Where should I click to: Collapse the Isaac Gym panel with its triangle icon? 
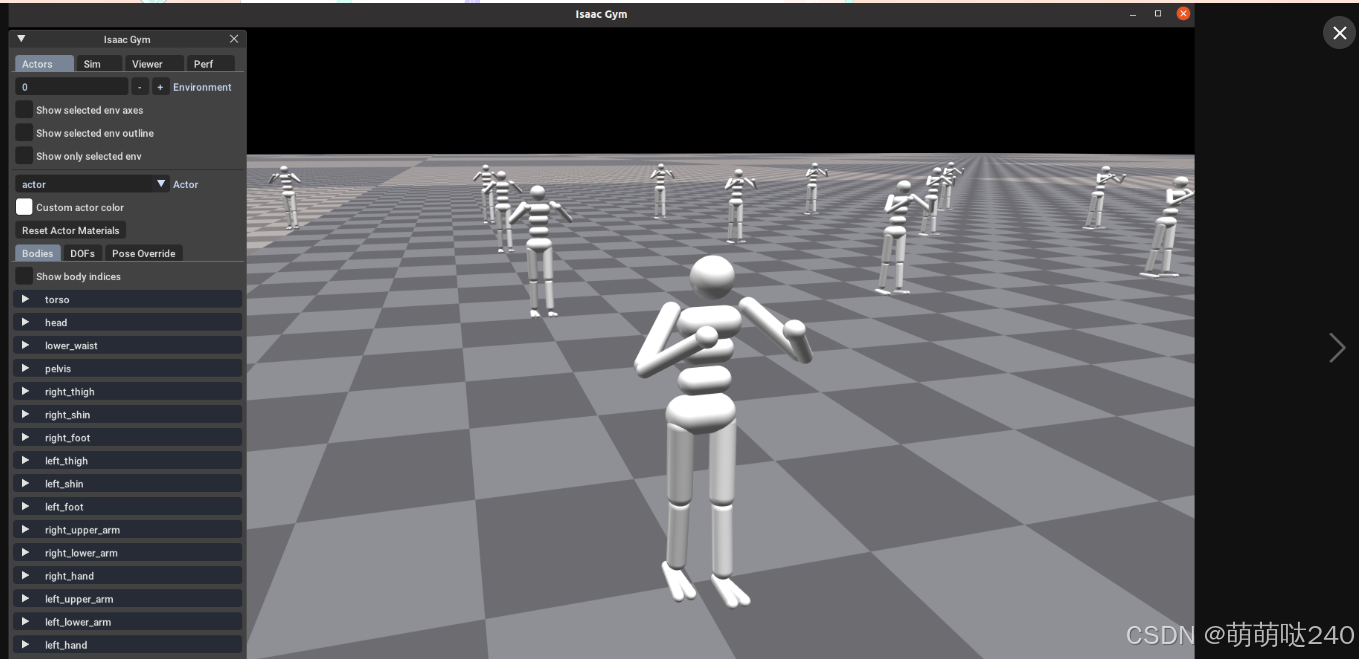(x=21, y=38)
